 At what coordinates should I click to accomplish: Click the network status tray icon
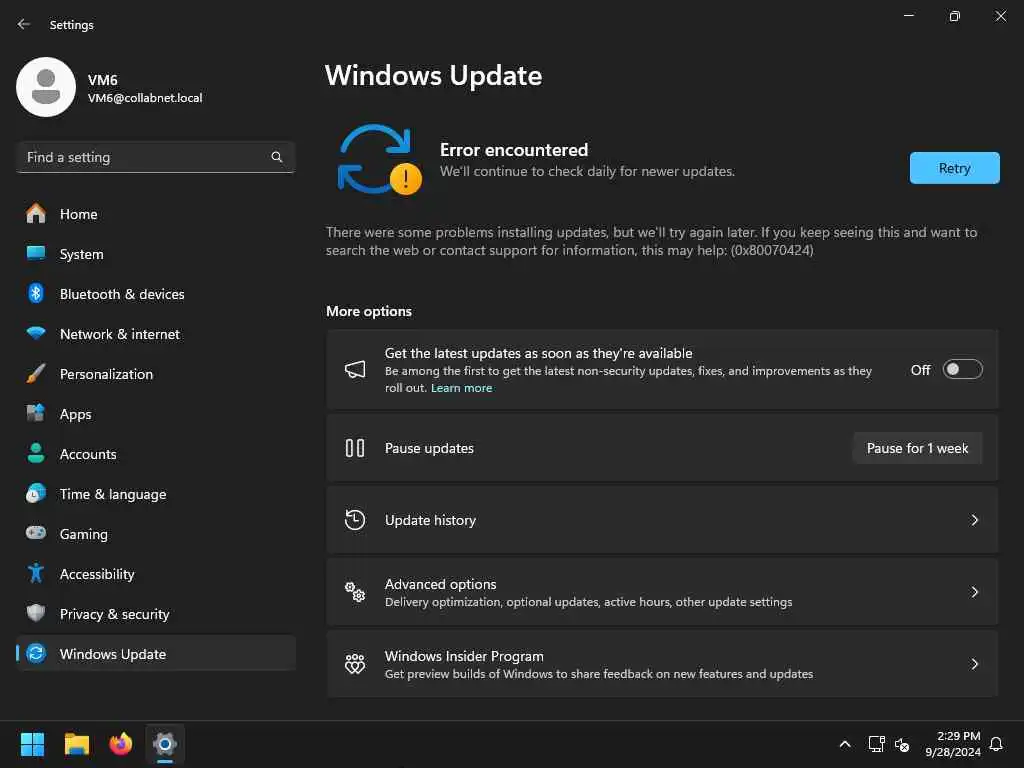876,744
